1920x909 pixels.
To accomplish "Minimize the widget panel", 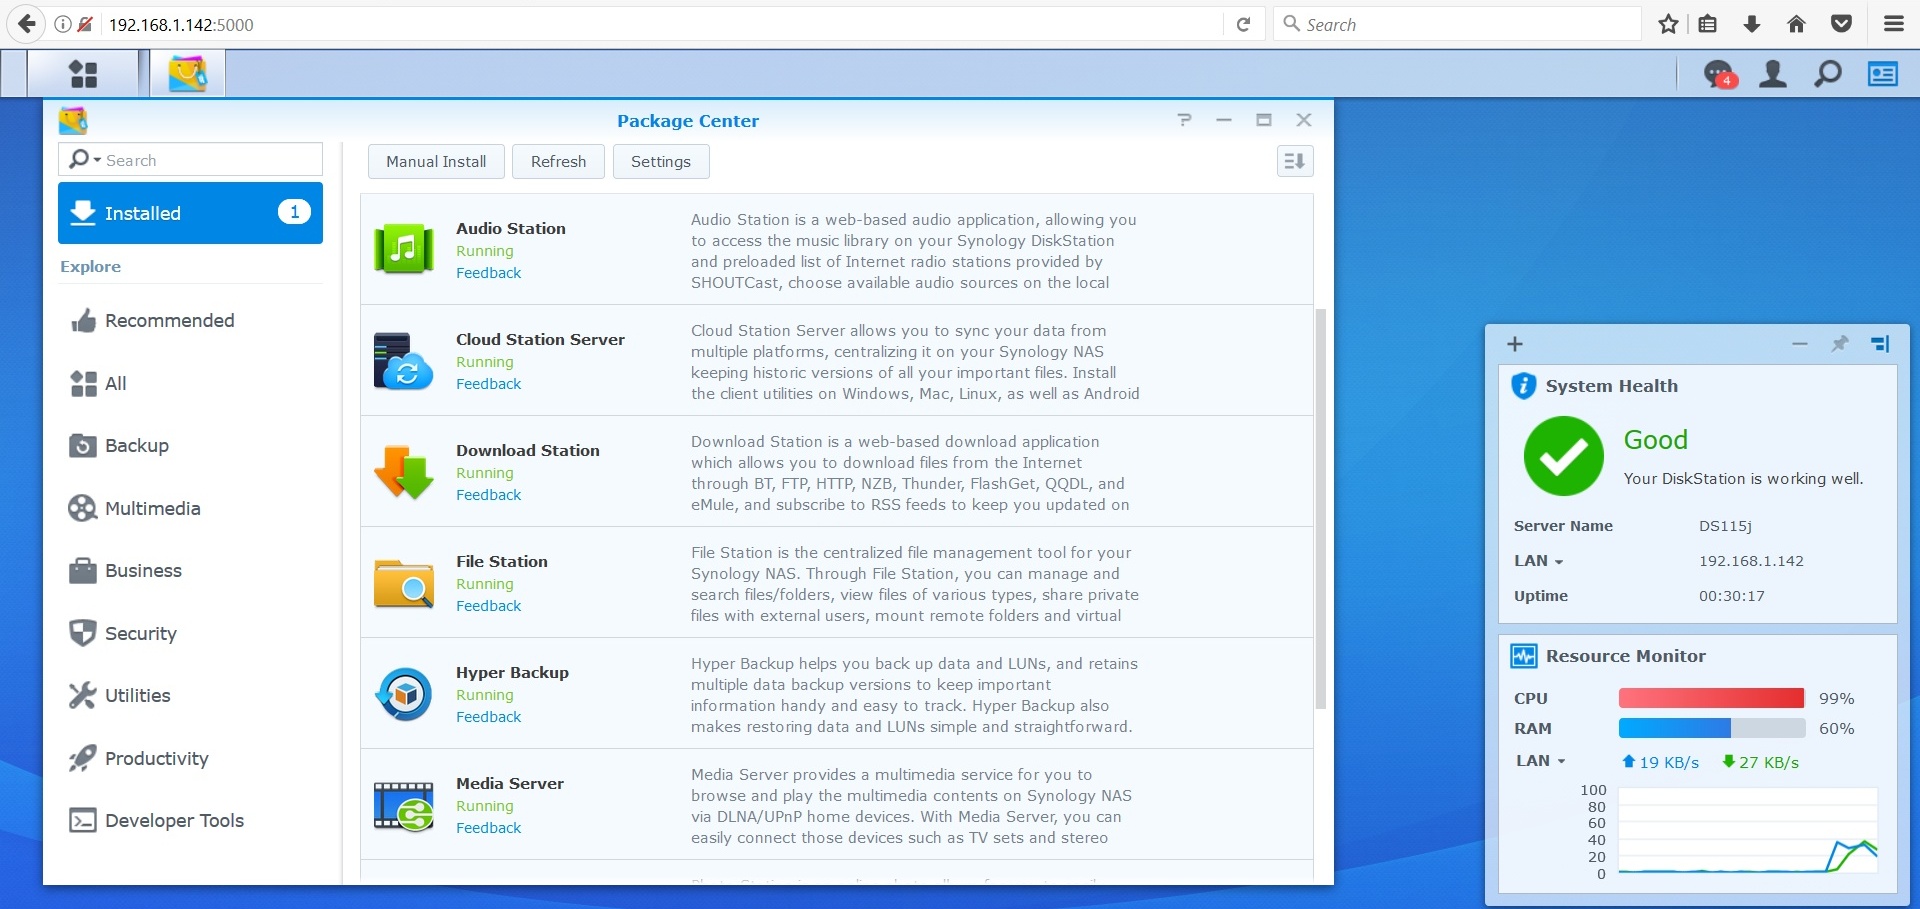I will [x=1800, y=344].
